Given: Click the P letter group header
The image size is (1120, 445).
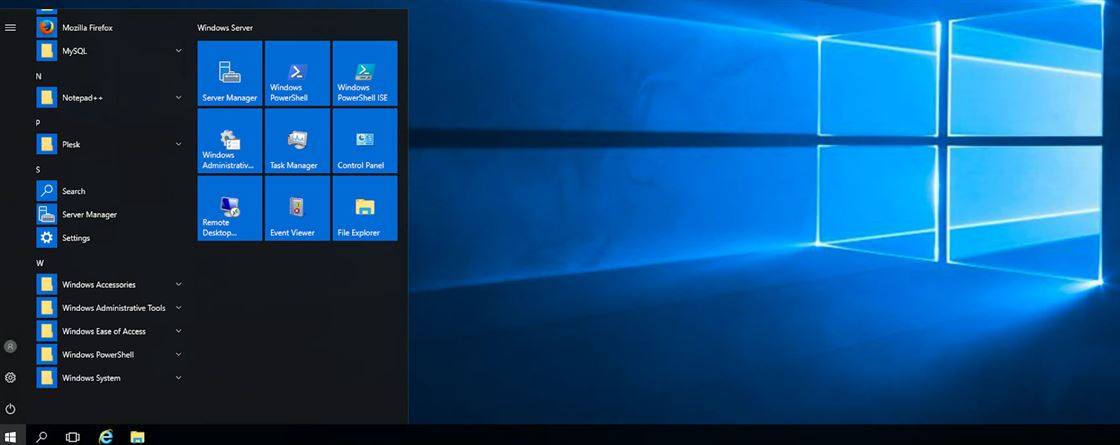Looking at the screenshot, I should pyautogui.click(x=38, y=123).
